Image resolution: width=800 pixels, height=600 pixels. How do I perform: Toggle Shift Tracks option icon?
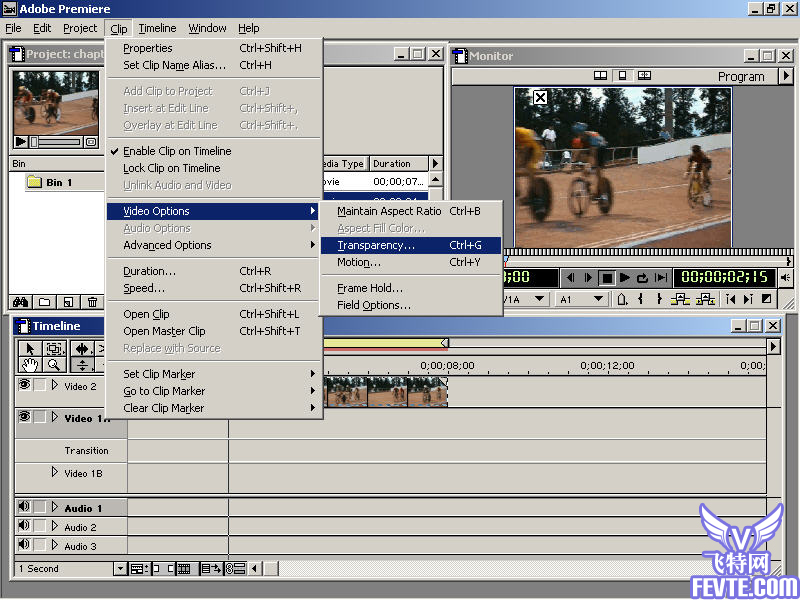click(x=211, y=568)
